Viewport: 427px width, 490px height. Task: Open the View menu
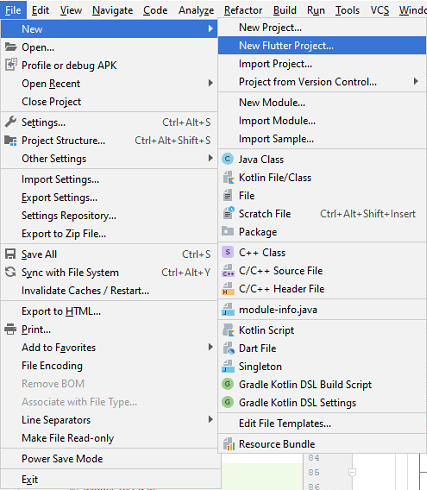click(71, 10)
